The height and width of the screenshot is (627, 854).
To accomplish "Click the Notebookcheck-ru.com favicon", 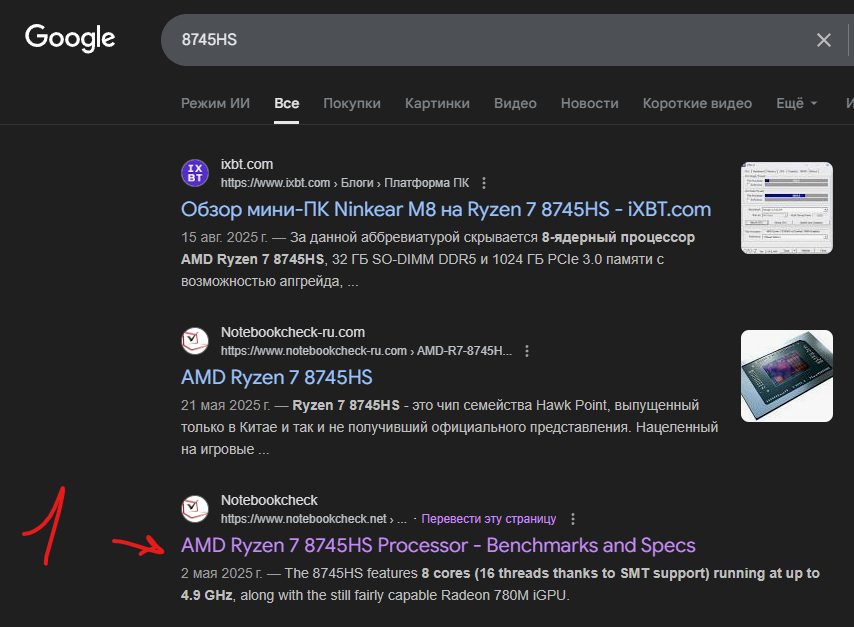I will (x=195, y=341).
